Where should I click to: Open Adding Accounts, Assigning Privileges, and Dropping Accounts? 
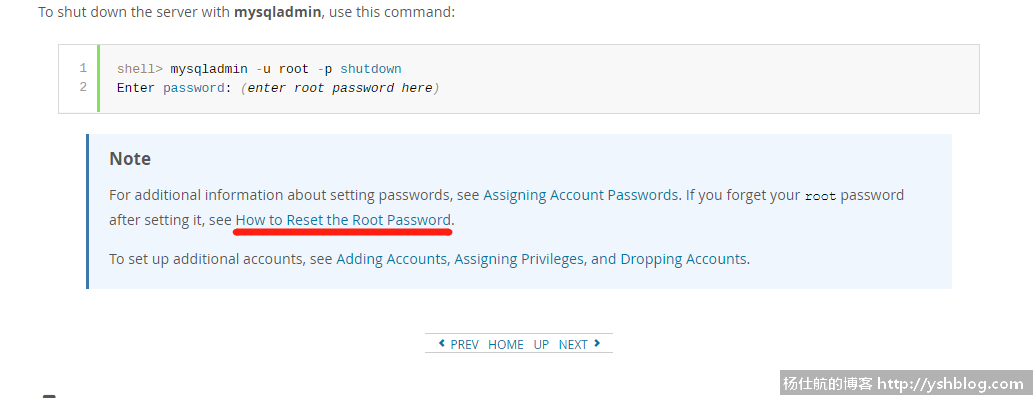542,259
